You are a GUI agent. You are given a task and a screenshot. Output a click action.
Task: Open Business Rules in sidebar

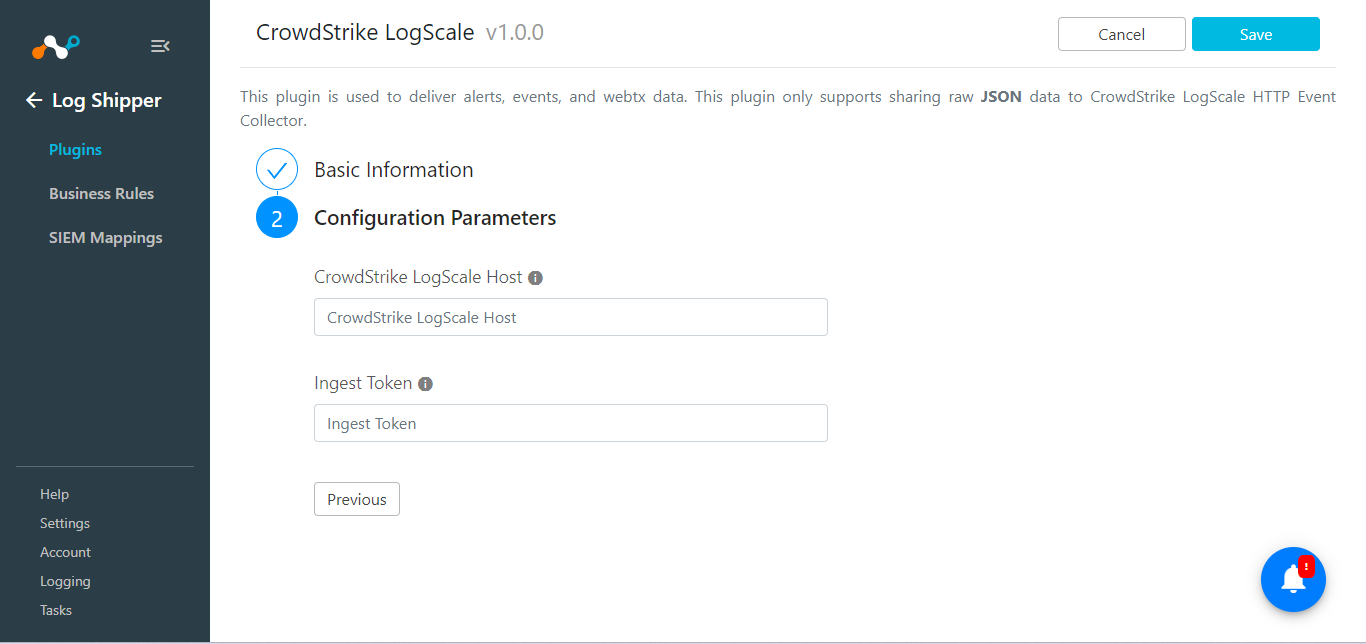tap(101, 194)
